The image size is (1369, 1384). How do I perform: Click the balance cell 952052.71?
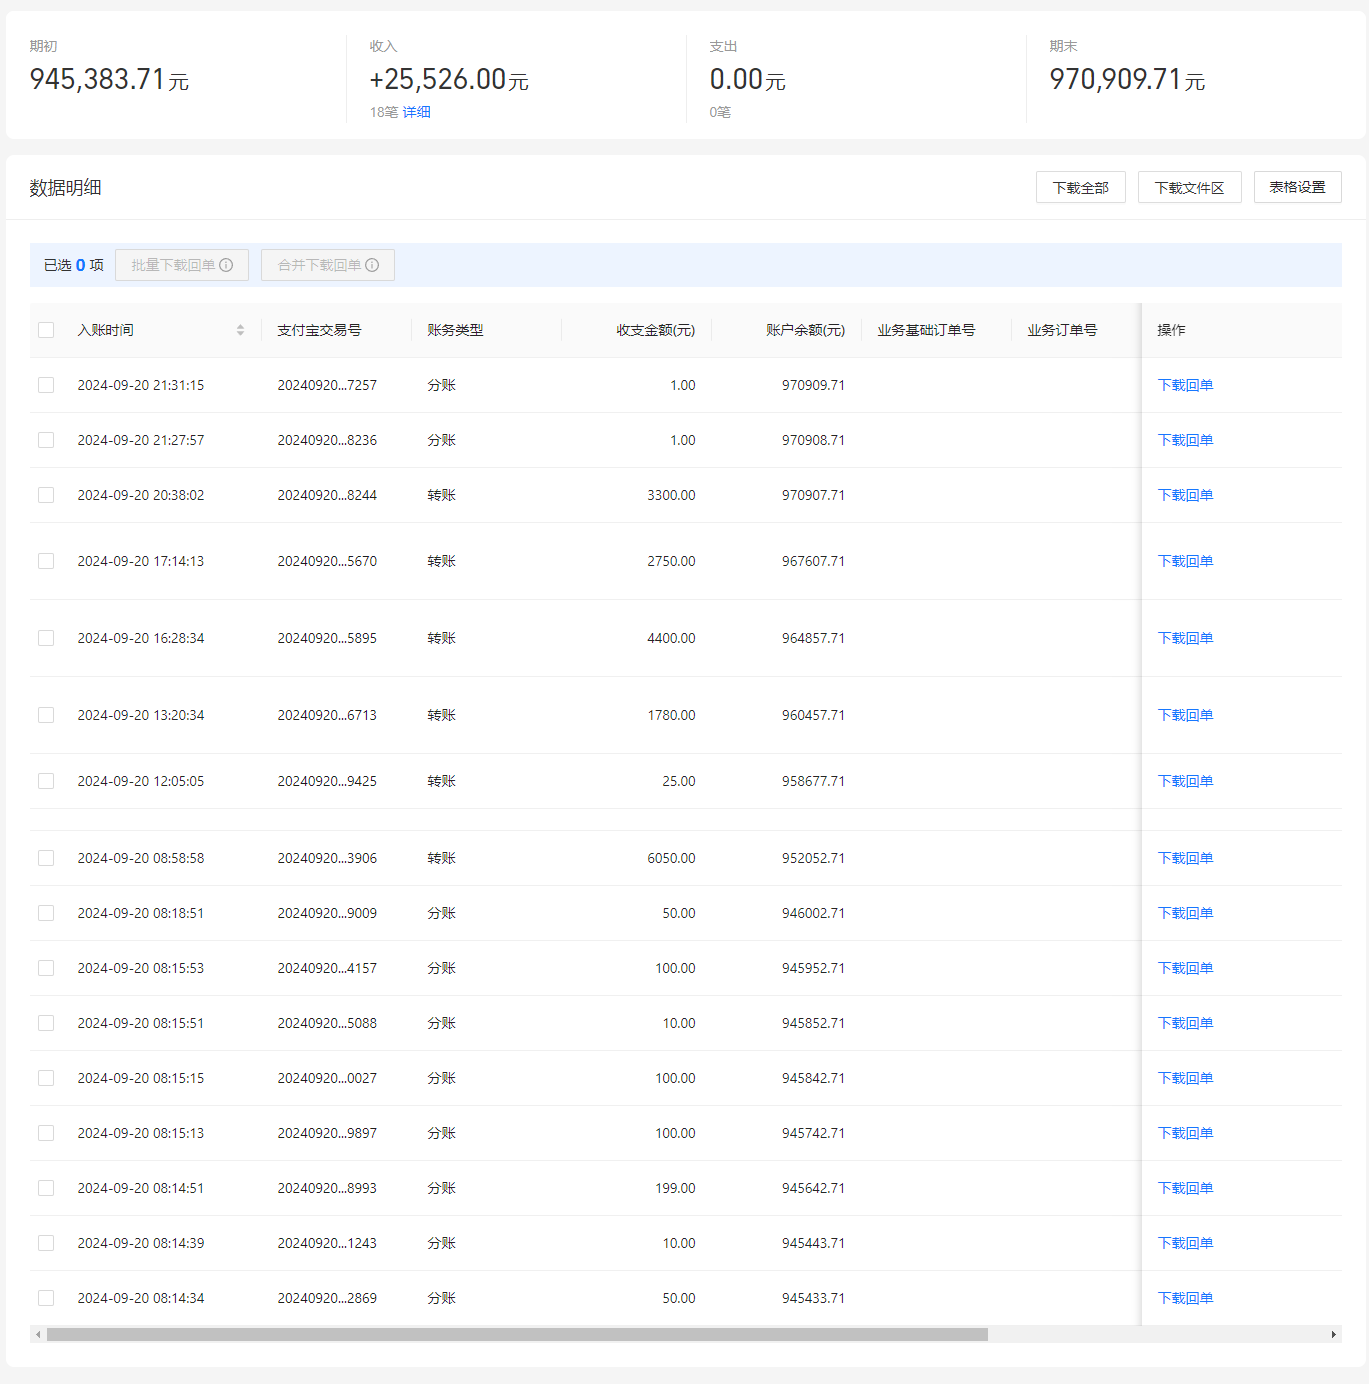click(813, 858)
